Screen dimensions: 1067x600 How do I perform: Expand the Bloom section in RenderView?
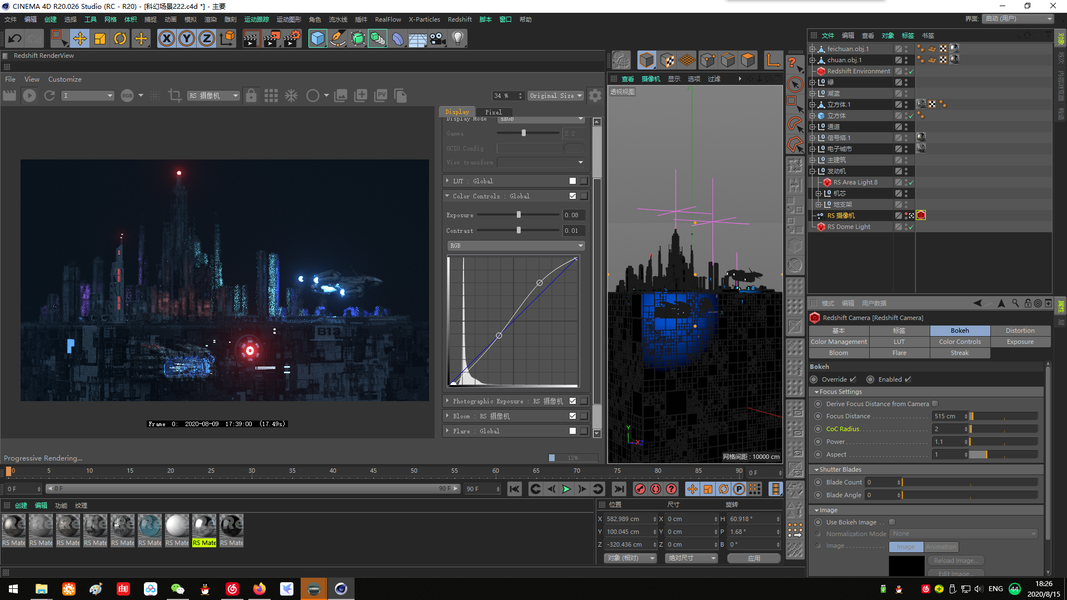click(447, 416)
